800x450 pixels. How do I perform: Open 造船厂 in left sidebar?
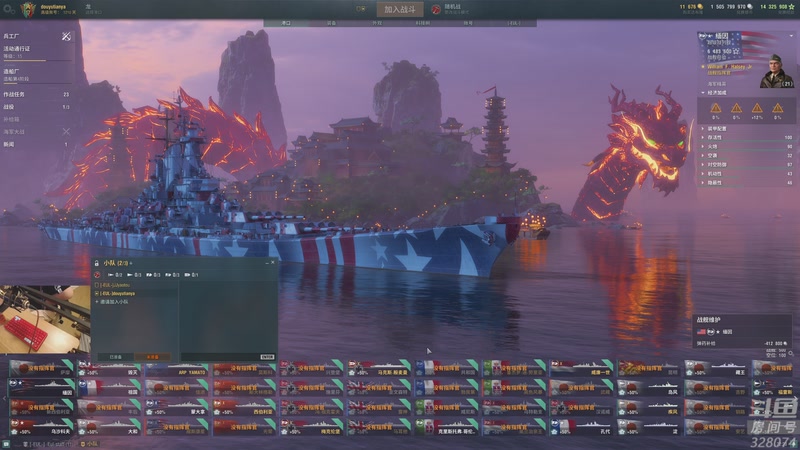coord(37,74)
